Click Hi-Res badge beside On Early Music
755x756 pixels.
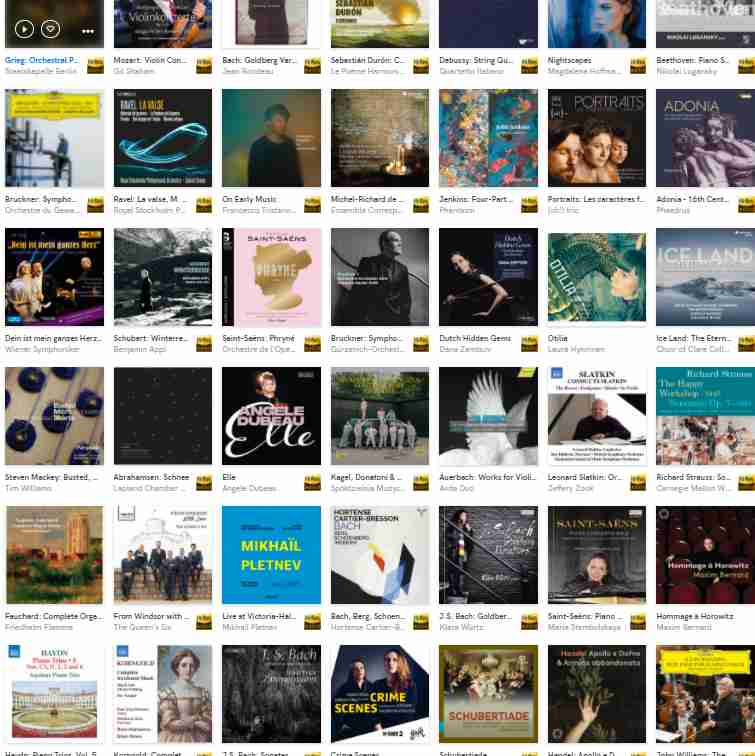[312, 205]
